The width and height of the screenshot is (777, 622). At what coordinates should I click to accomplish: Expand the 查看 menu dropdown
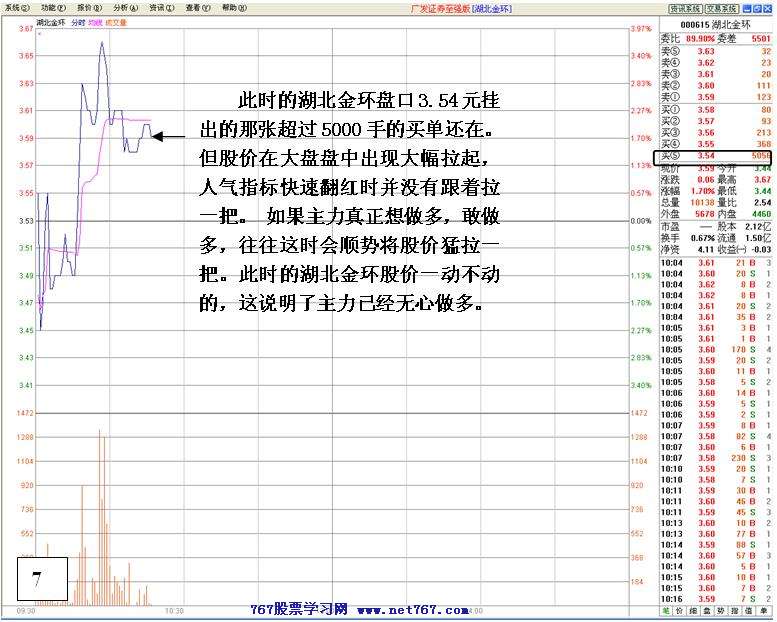coord(193,7)
